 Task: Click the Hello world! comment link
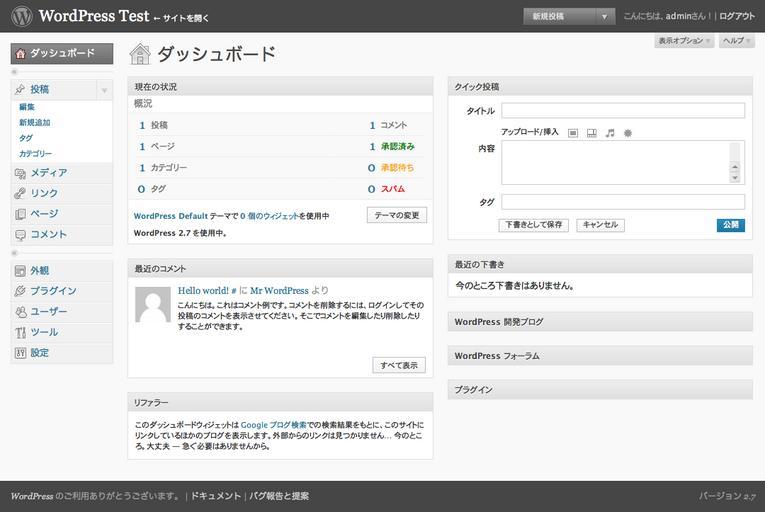pyautogui.click(x=203, y=291)
